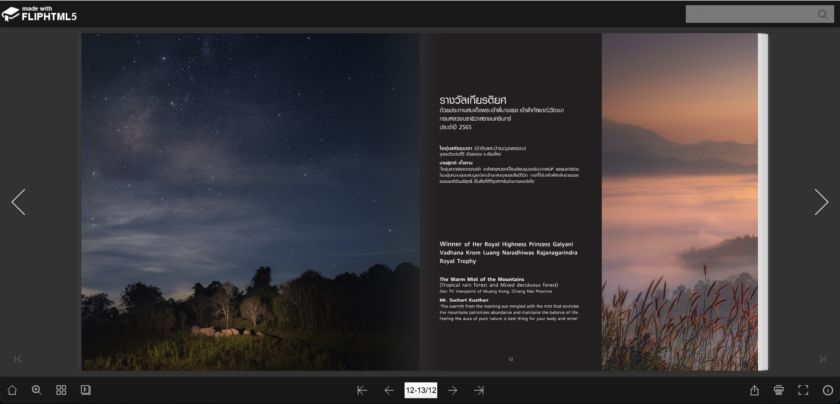Print the flipbook
Viewport: 840px width, 404px height.
pyautogui.click(x=779, y=390)
